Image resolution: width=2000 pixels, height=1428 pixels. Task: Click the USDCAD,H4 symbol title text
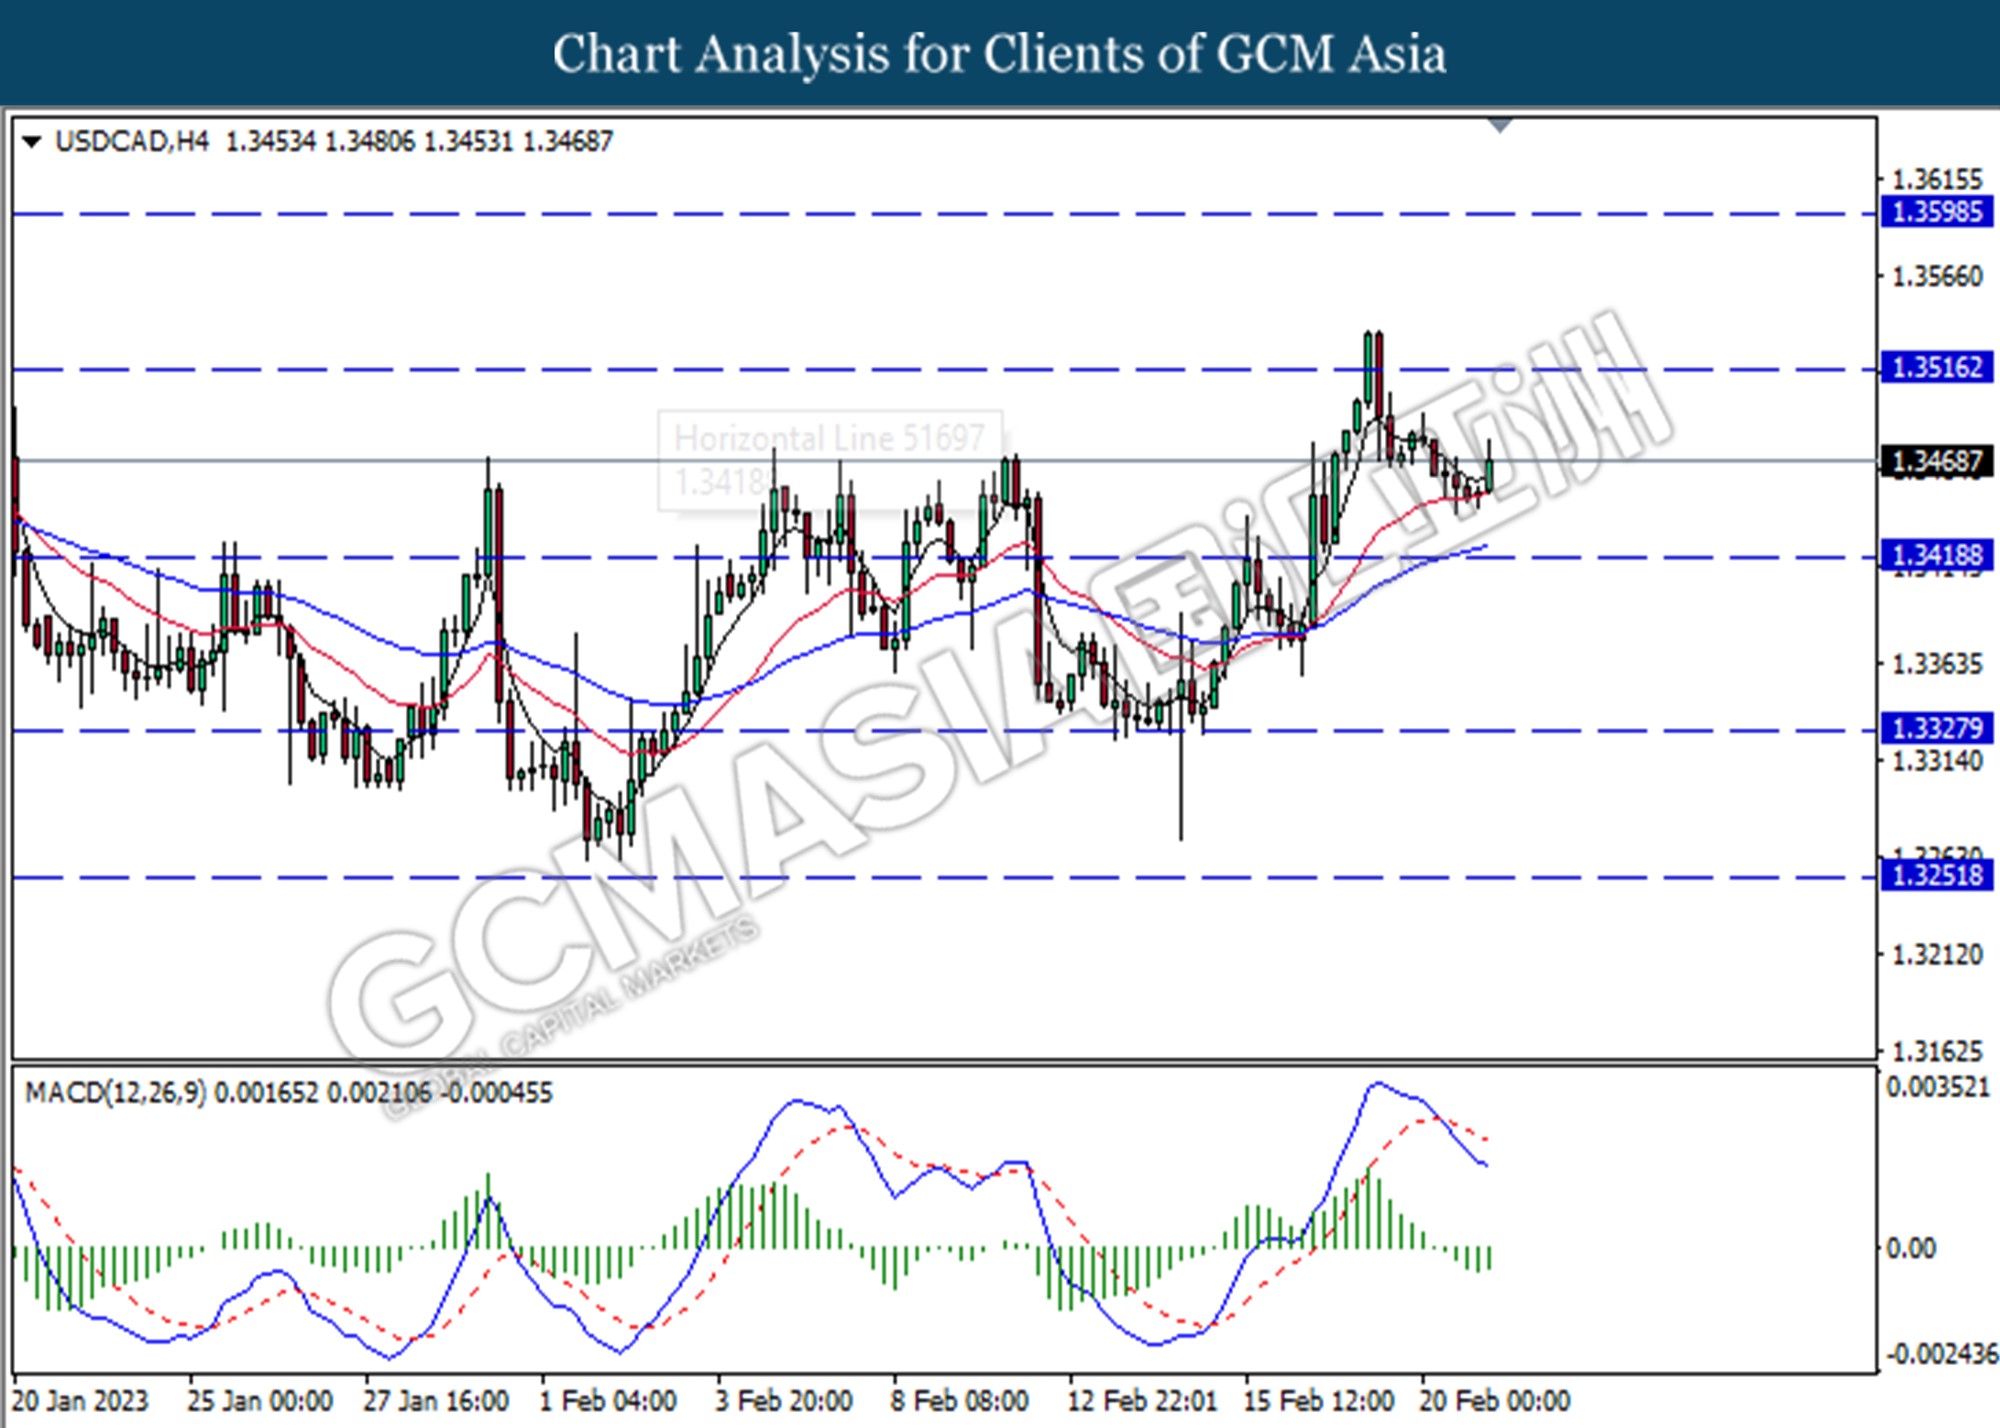132,142
